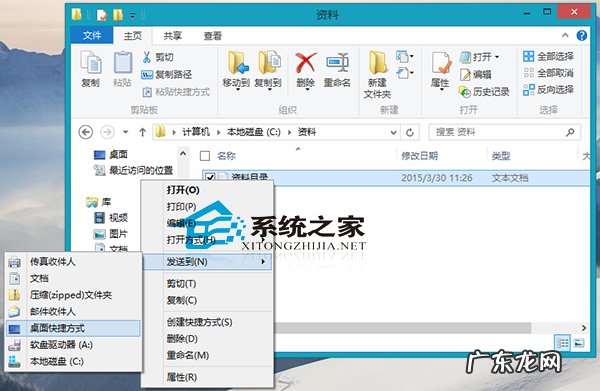Click the Paste (粘贴) ribbon icon
The height and width of the screenshot is (391, 600).
pyautogui.click(x=122, y=62)
